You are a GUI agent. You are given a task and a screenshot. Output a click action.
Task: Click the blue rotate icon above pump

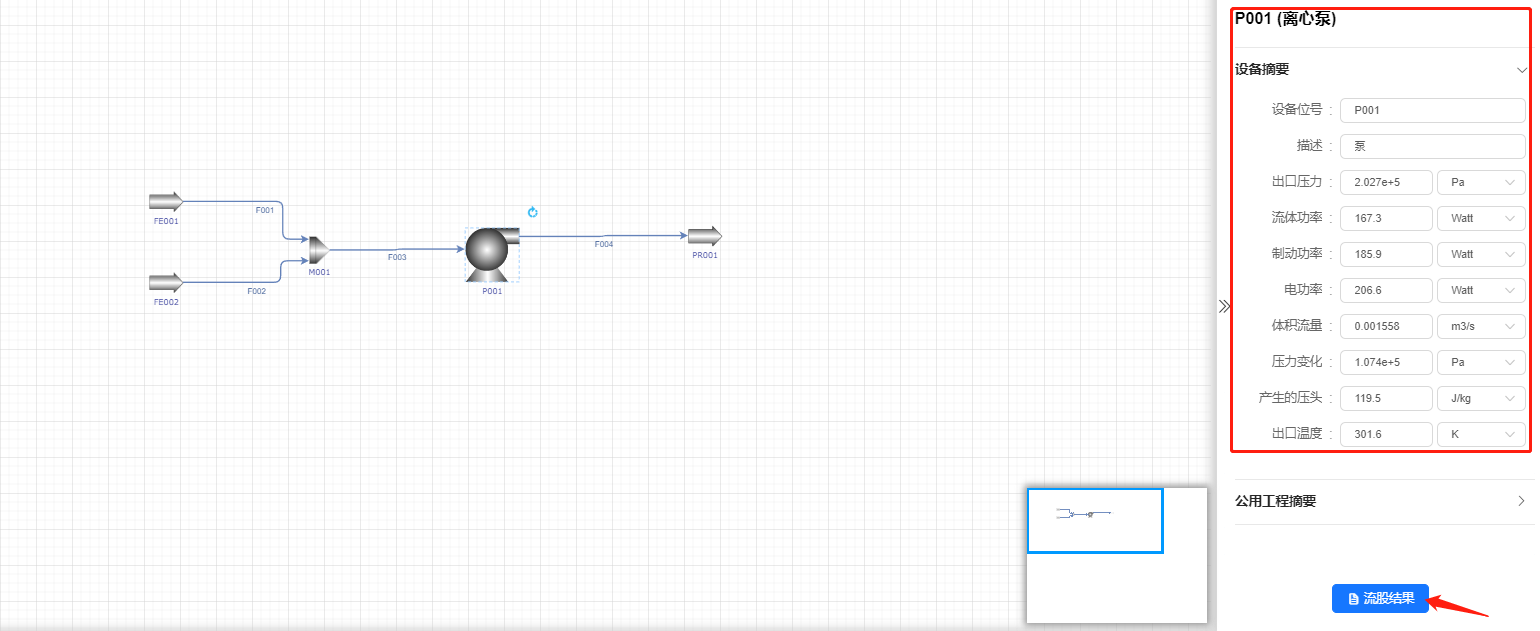click(533, 212)
